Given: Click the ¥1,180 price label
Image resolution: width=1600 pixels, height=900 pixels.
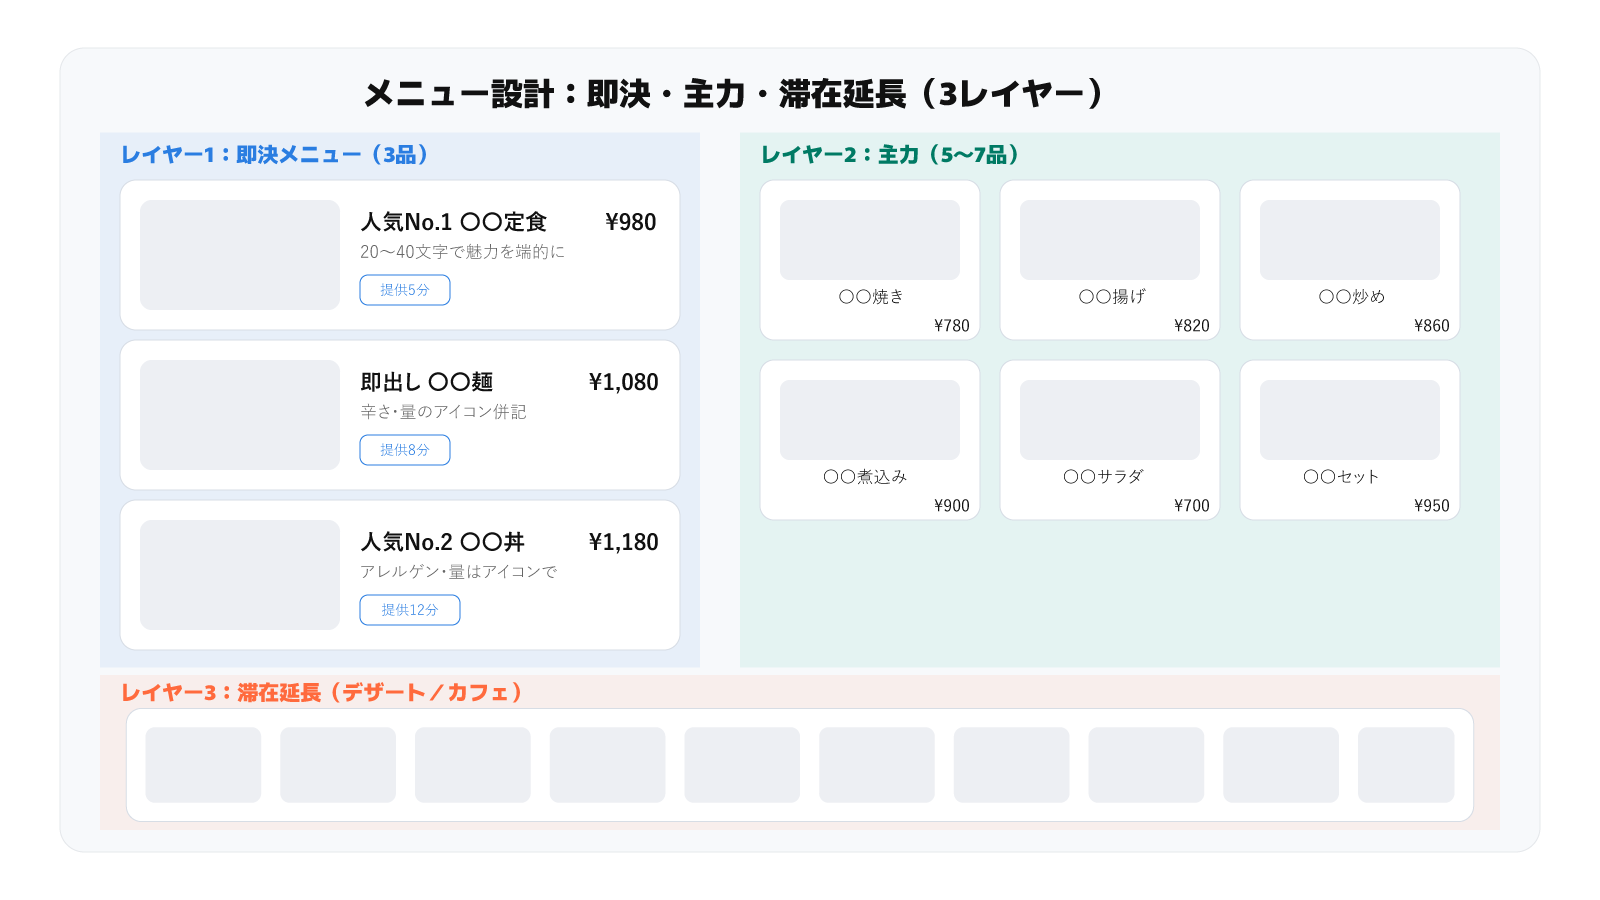Looking at the screenshot, I should (x=623, y=542).
